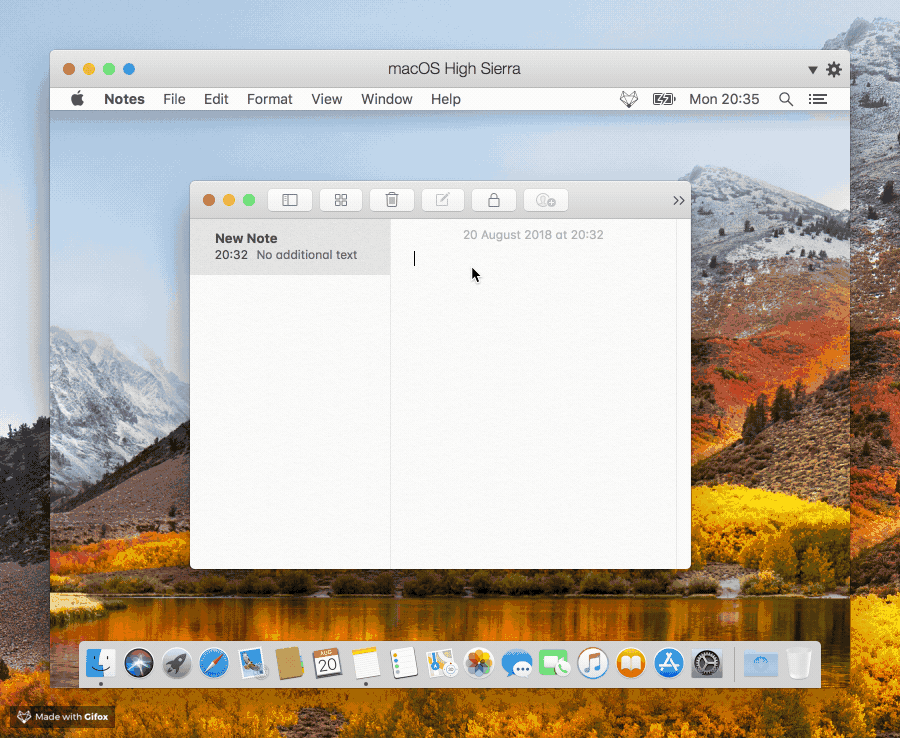Launch Siri from the Dock
Viewport: 900px width, 738px height.
pos(139,663)
